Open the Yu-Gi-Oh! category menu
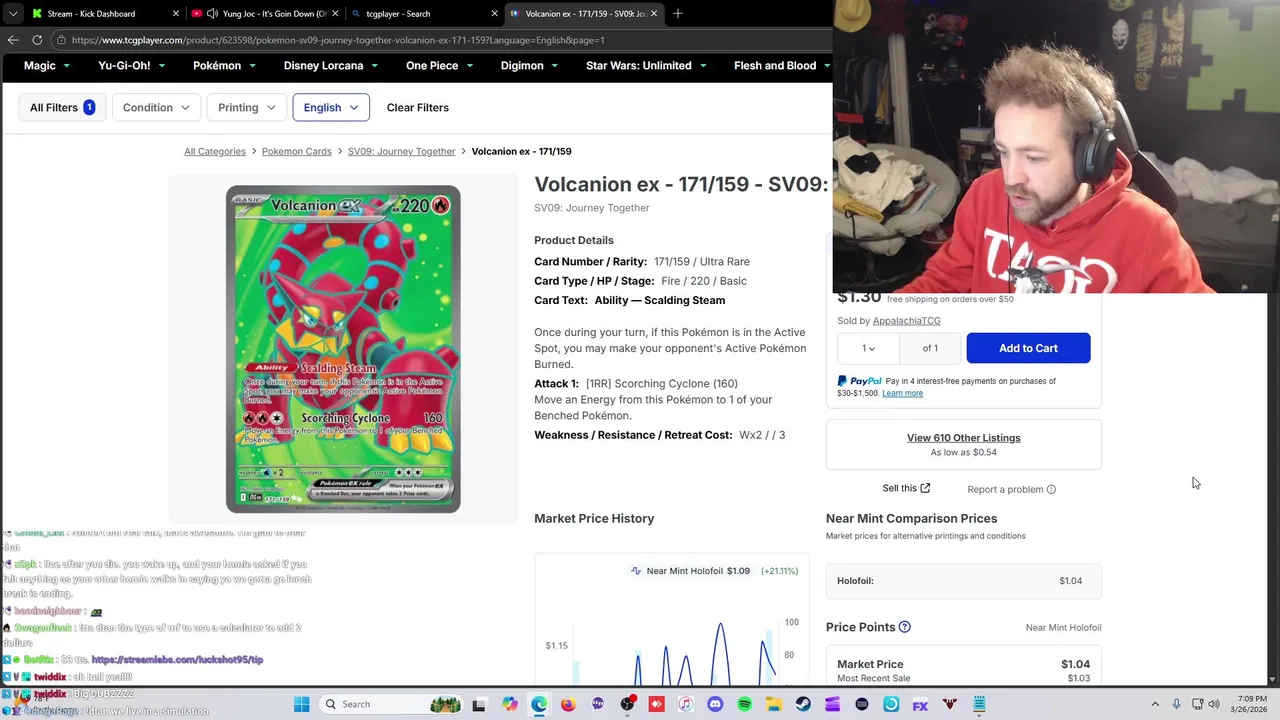1280x720 pixels. pyautogui.click(x=131, y=66)
